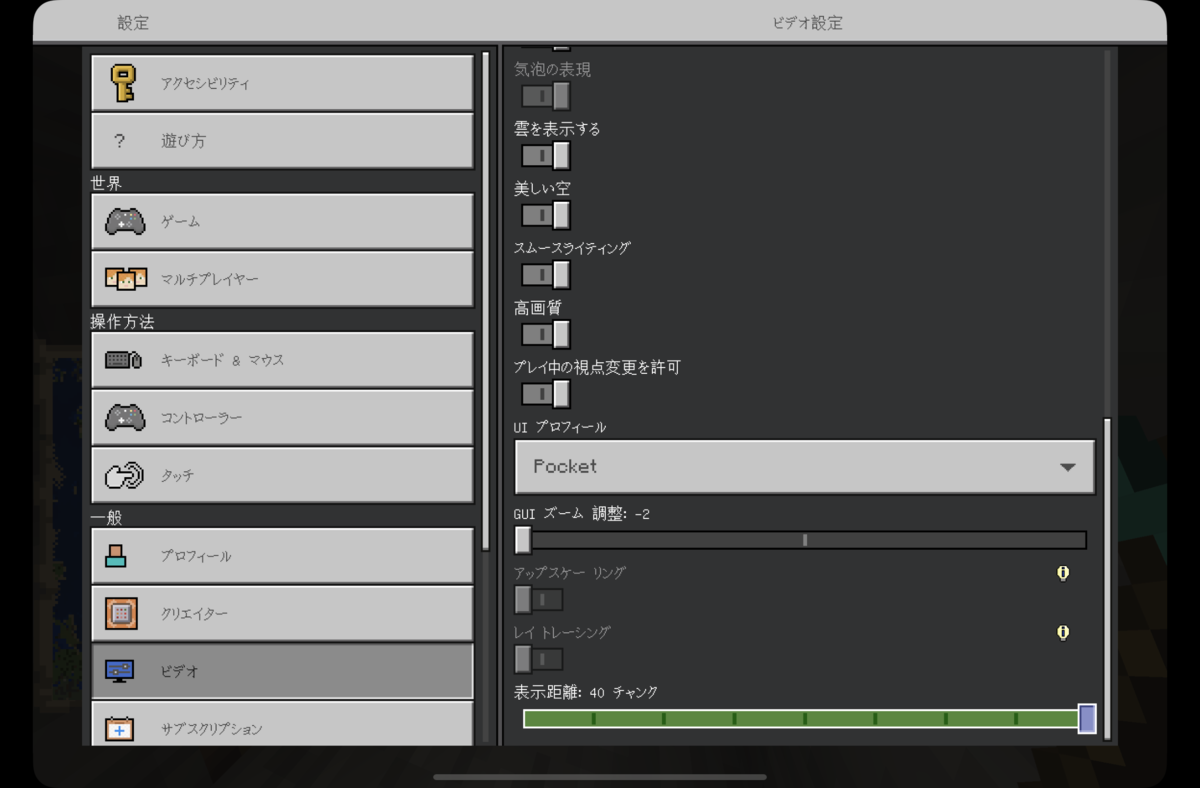Click the video settings panel scrollbar
This screenshot has width=1200, height=788.
(1107, 578)
